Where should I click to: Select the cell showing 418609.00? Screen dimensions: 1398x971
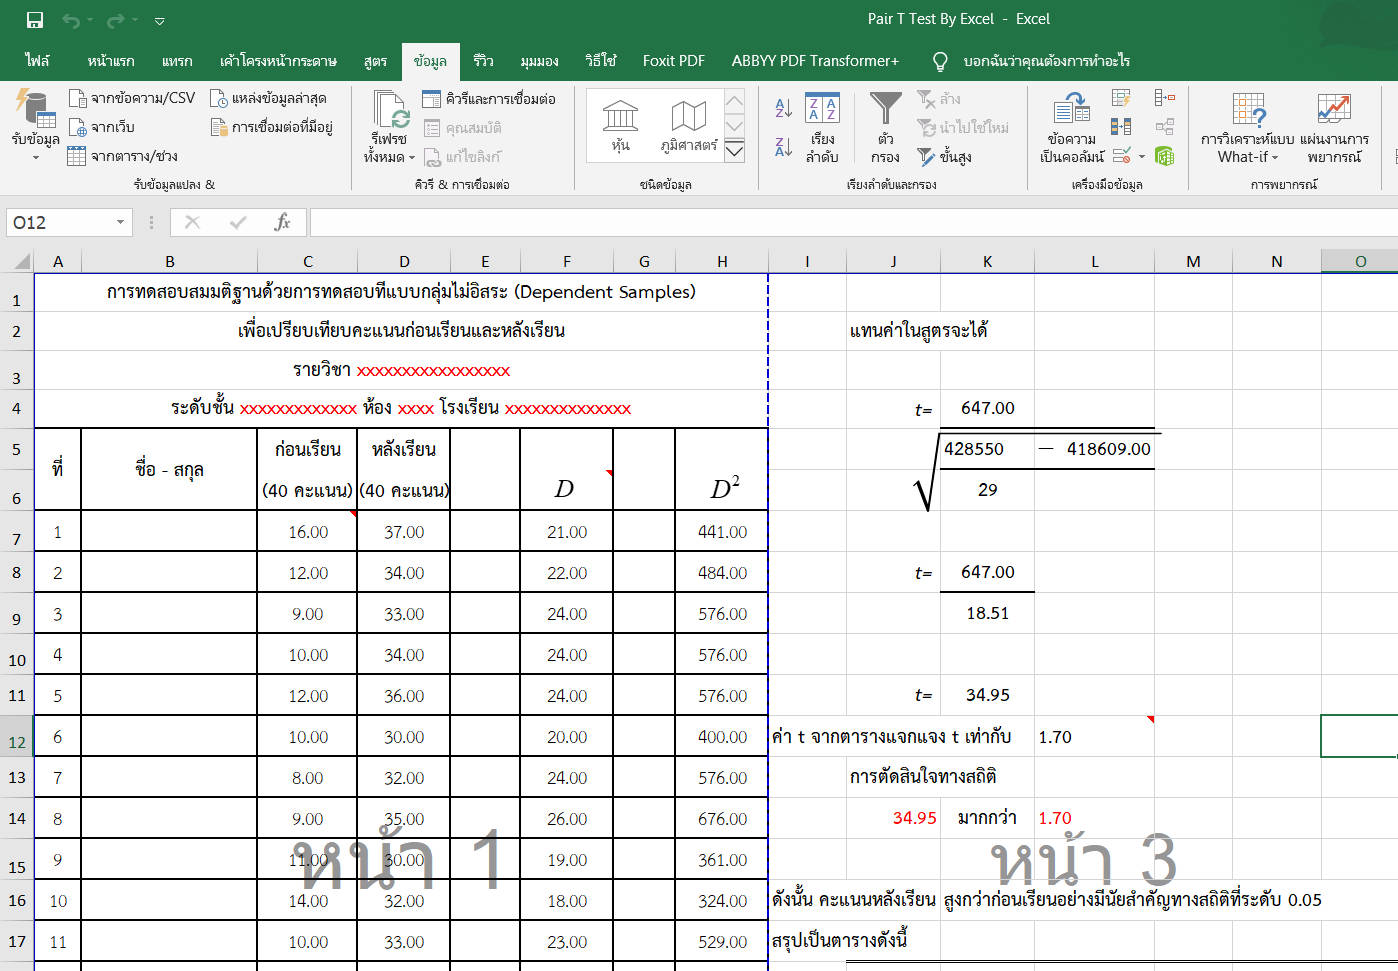(x=1094, y=449)
